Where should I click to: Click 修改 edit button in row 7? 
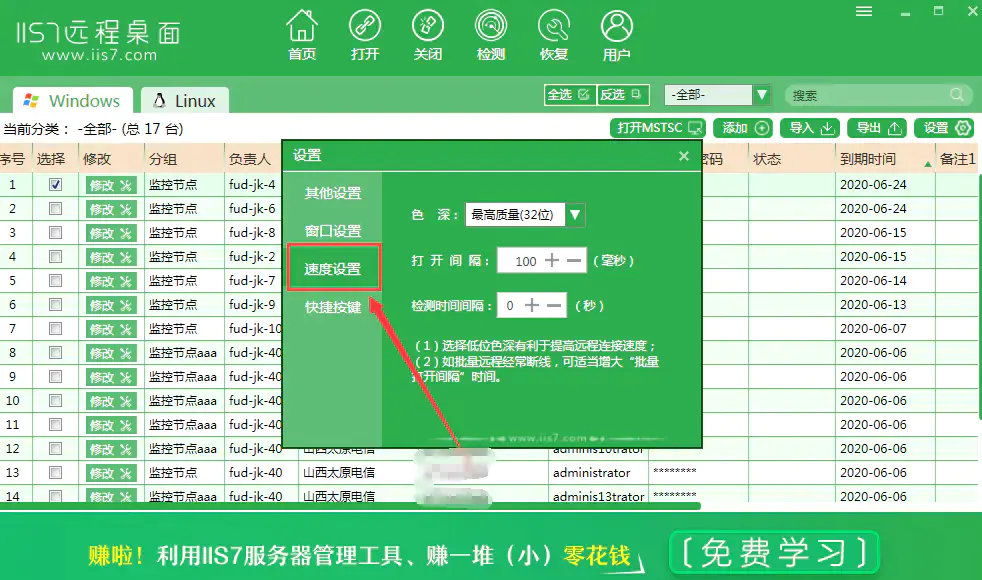(111, 329)
